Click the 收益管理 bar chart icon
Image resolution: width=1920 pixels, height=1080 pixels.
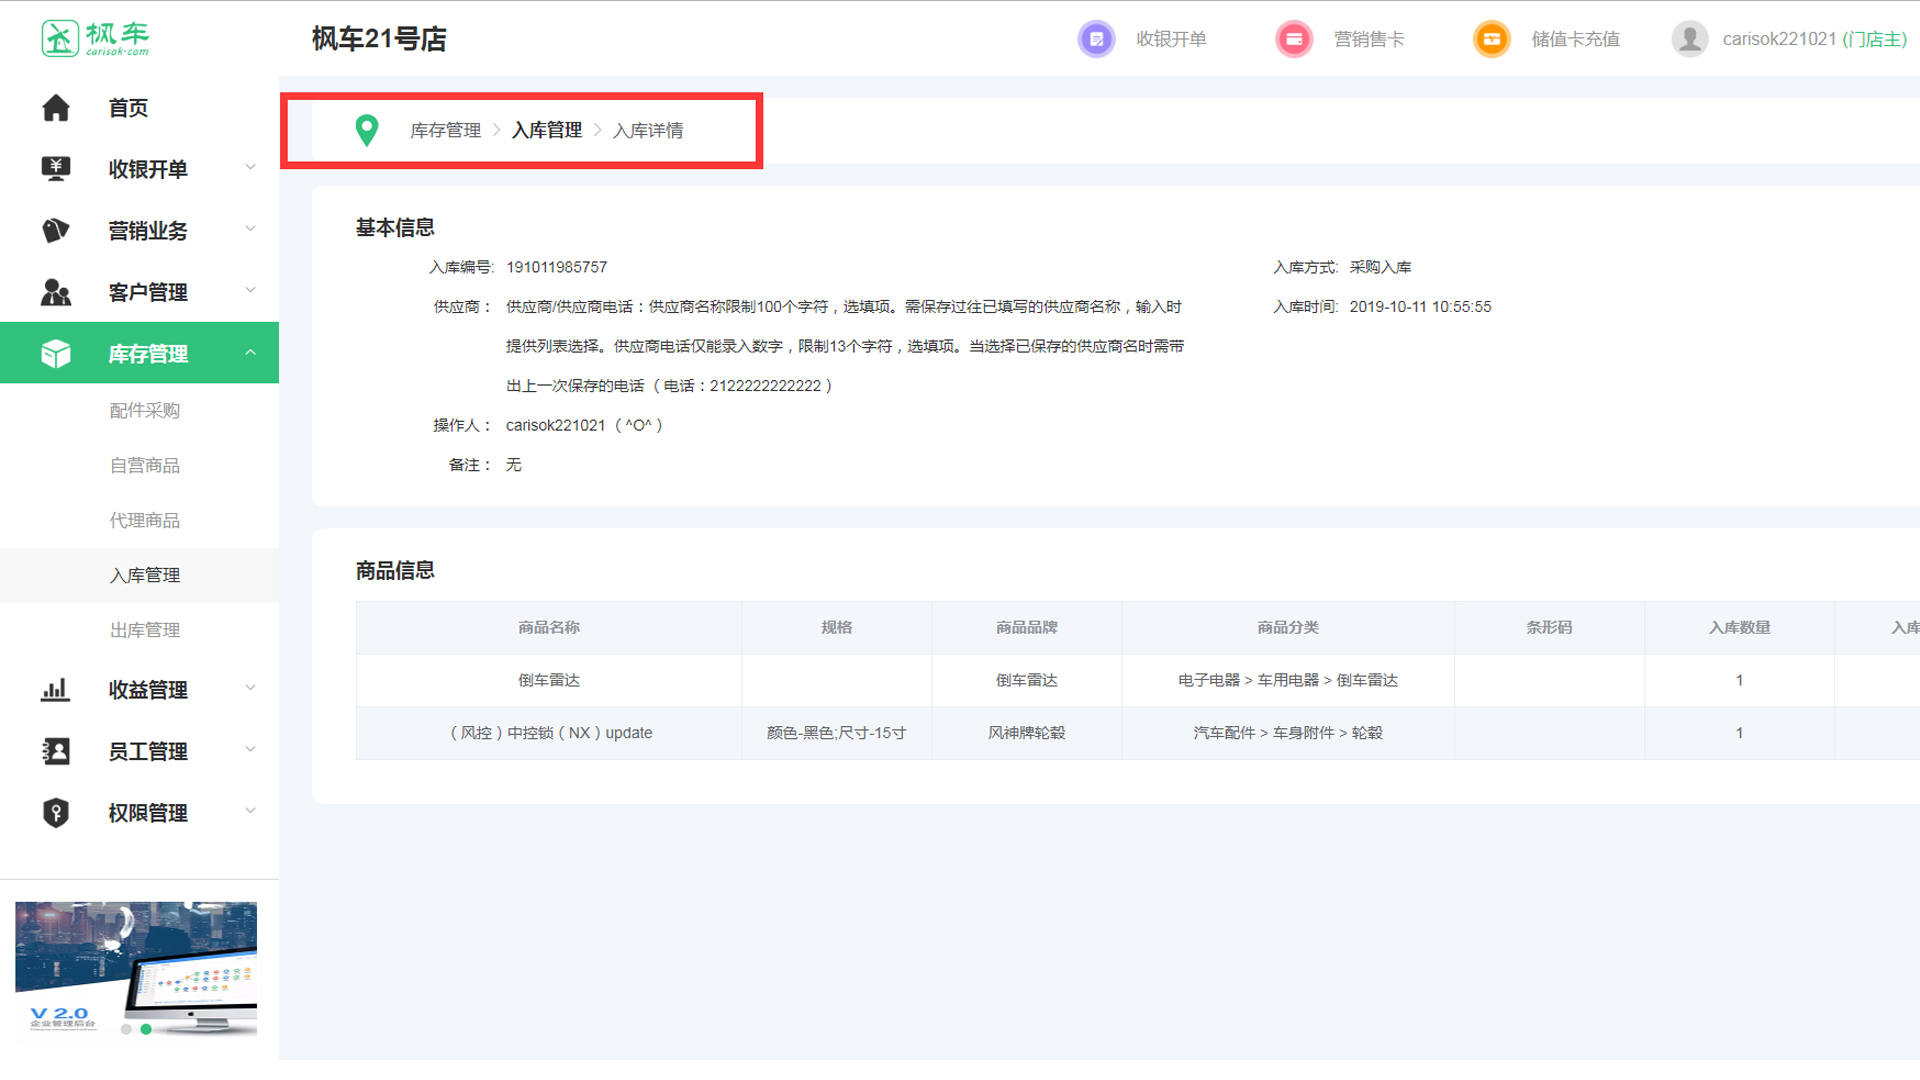click(56, 690)
